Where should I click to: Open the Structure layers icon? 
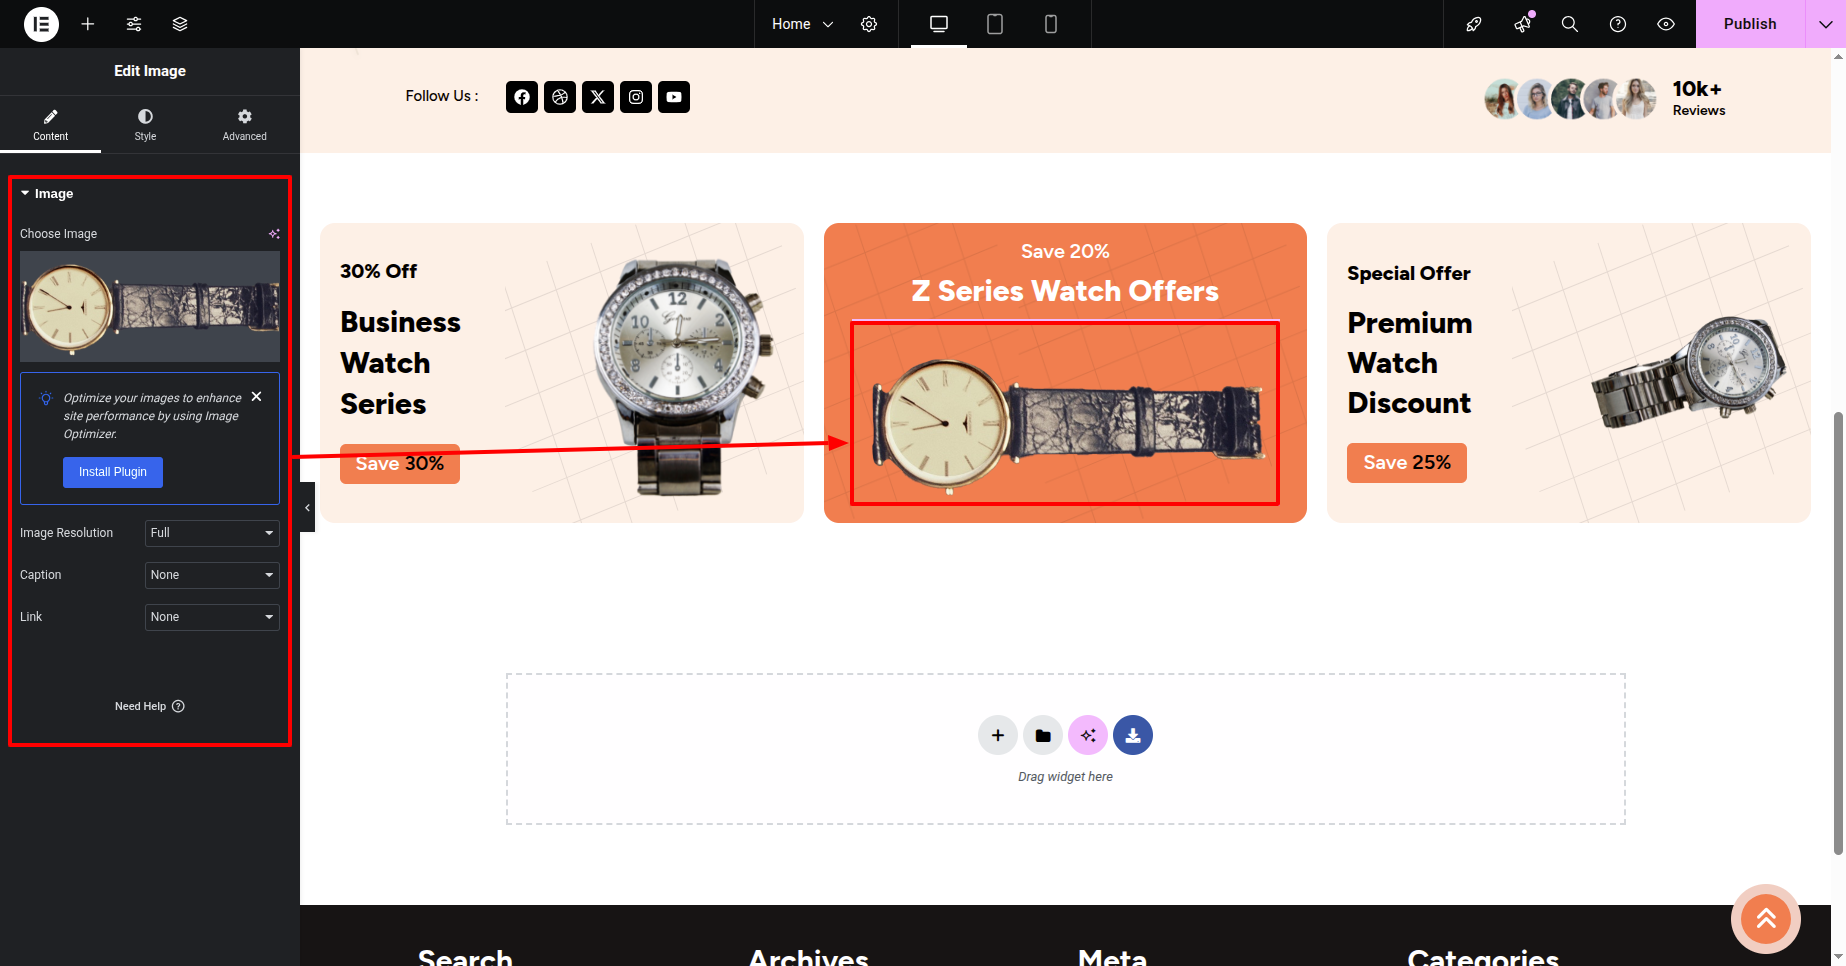point(180,24)
